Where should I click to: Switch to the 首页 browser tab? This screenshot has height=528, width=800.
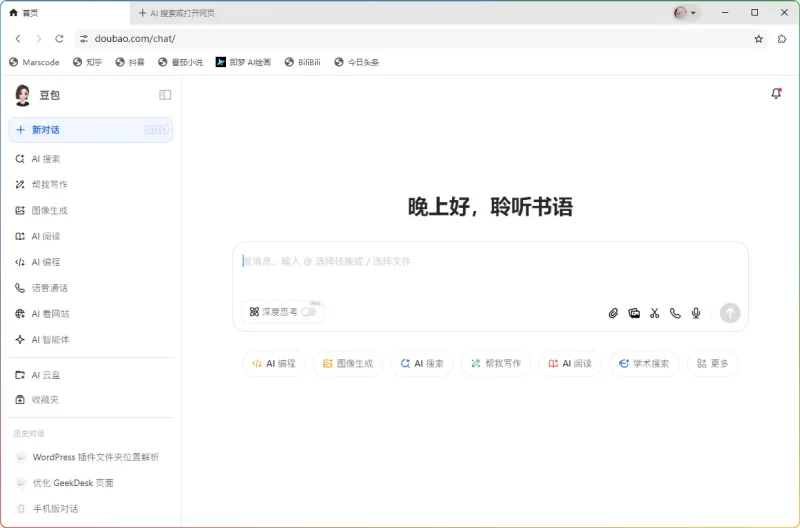[x=65, y=13]
